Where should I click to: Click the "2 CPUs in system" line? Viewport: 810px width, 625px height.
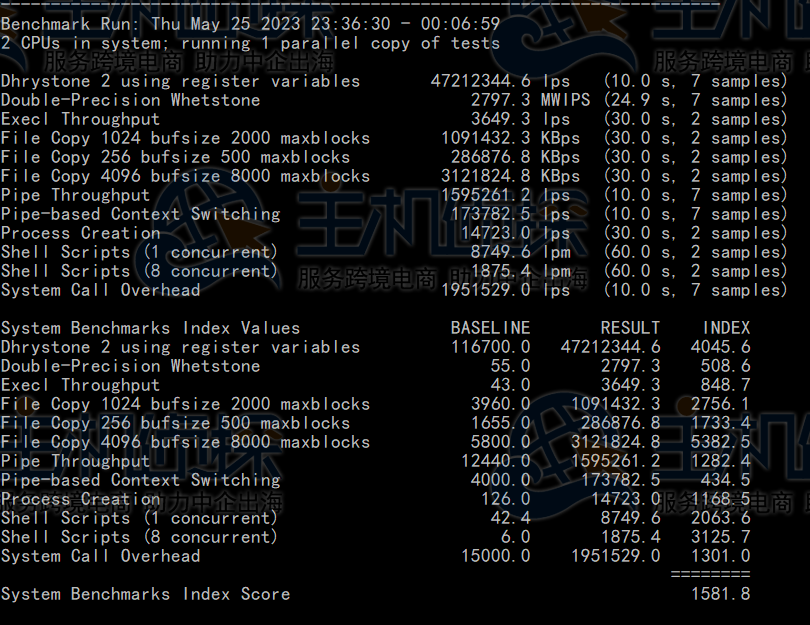click(250, 43)
